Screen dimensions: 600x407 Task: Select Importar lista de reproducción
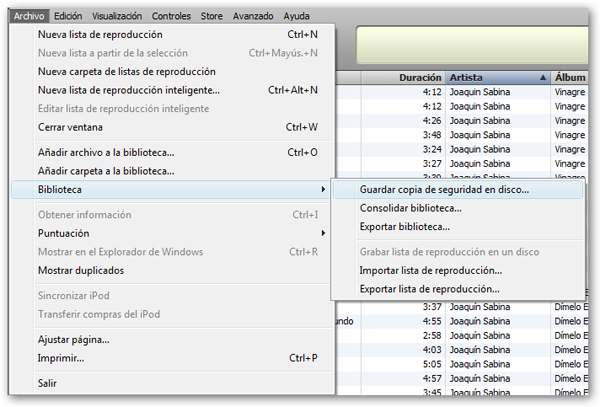pyautogui.click(x=430, y=270)
